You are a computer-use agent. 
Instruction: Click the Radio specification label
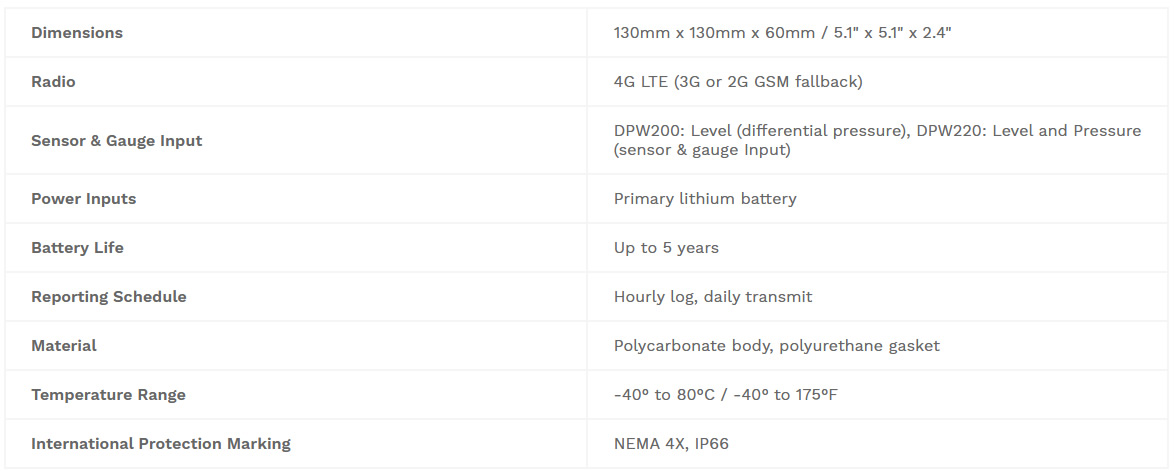click(53, 82)
